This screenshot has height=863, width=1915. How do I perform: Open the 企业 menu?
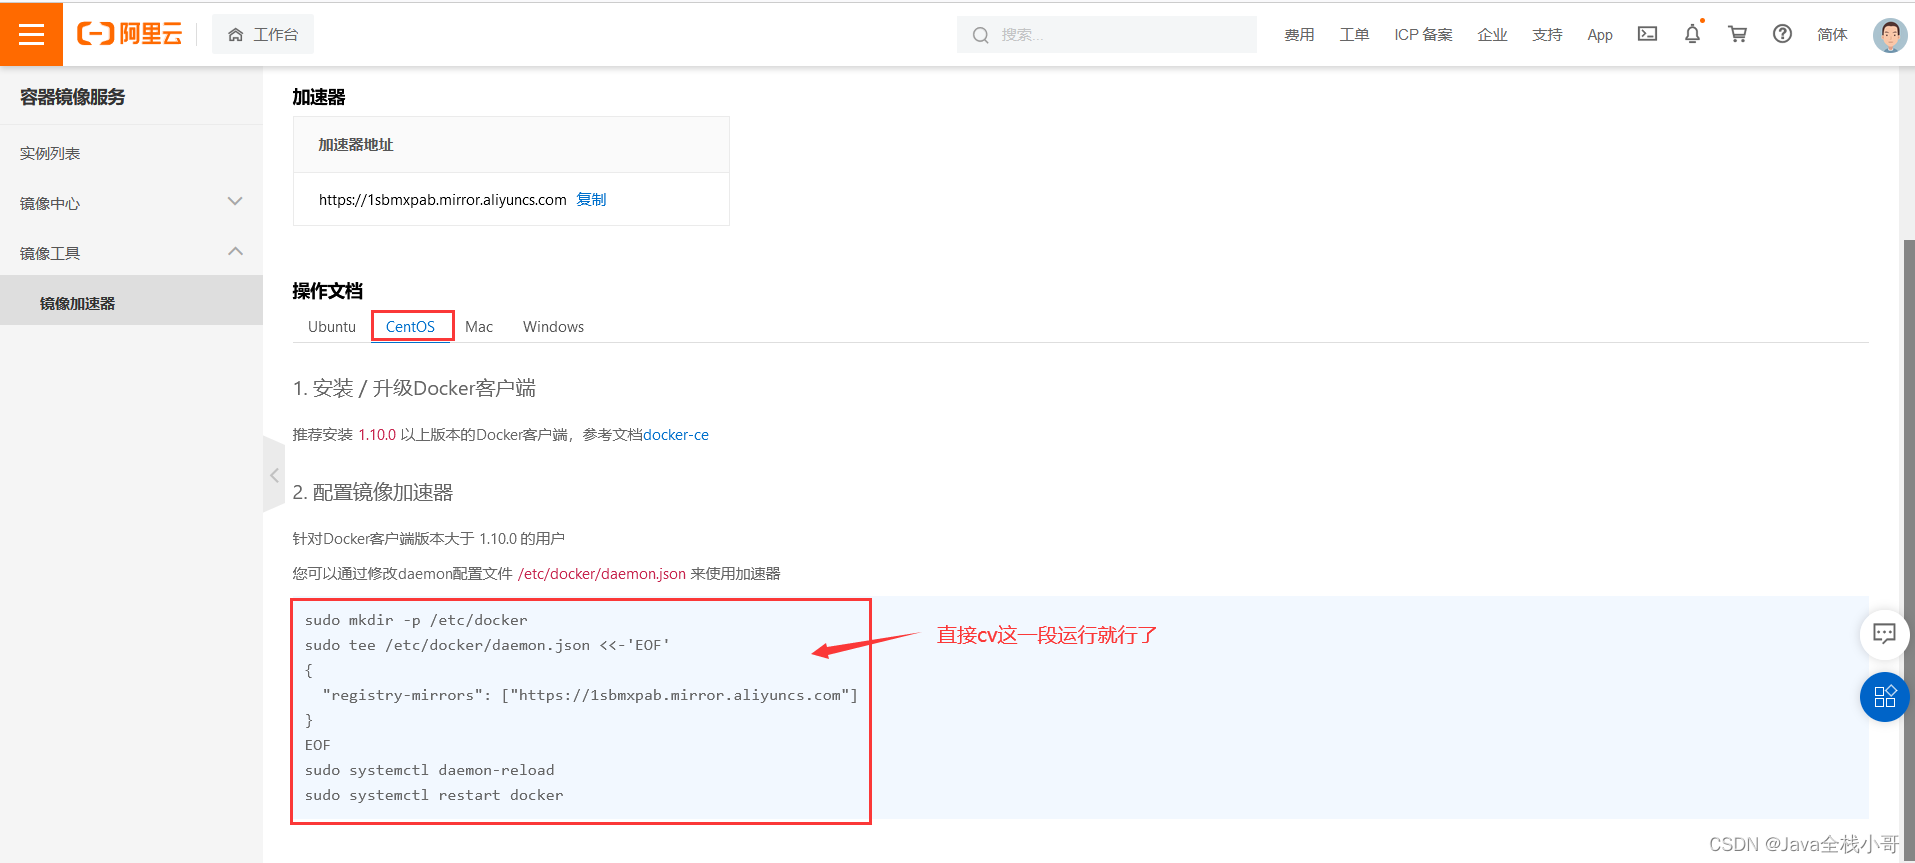[1492, 35]
